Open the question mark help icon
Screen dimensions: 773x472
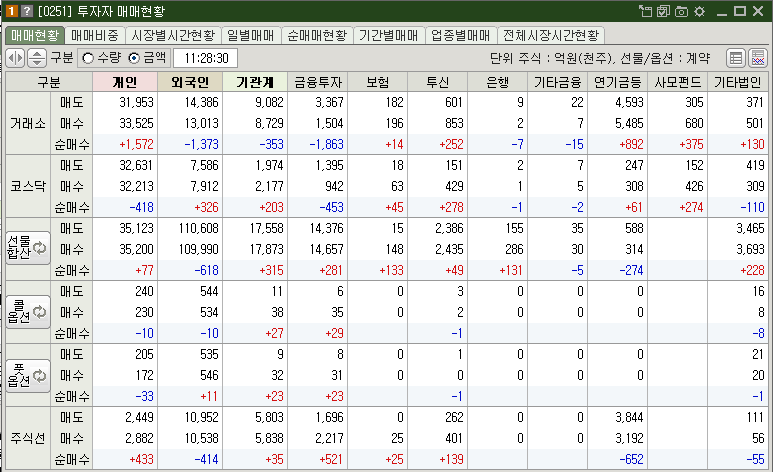[x=28, y=11]
